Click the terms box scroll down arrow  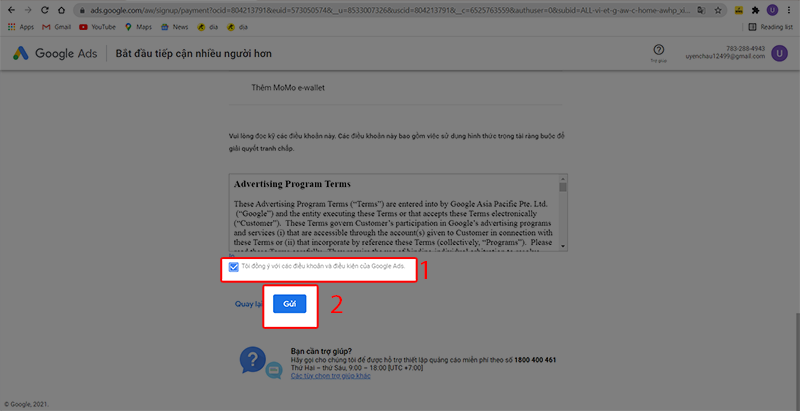click(563, 246)
